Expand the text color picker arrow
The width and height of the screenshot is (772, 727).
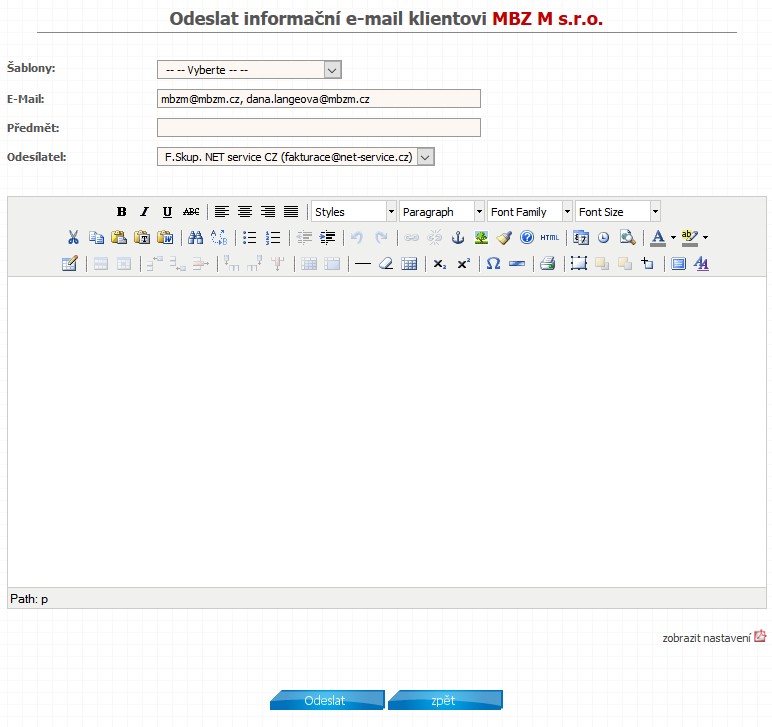(673, 238)
